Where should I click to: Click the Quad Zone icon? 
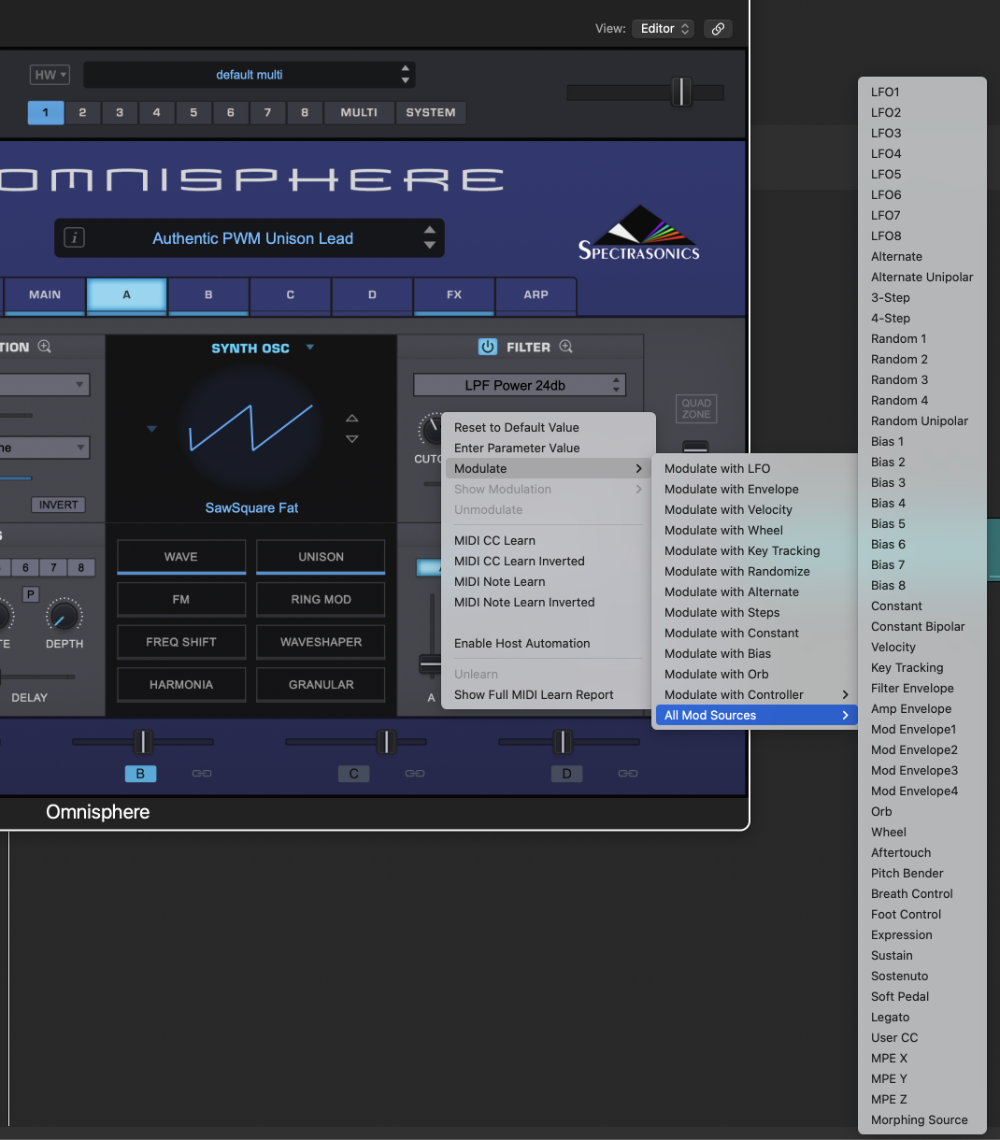[696, 409]
